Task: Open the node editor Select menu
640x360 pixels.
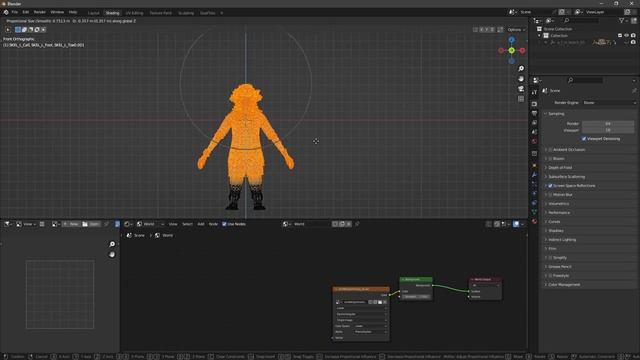Action: coord(187,224)
